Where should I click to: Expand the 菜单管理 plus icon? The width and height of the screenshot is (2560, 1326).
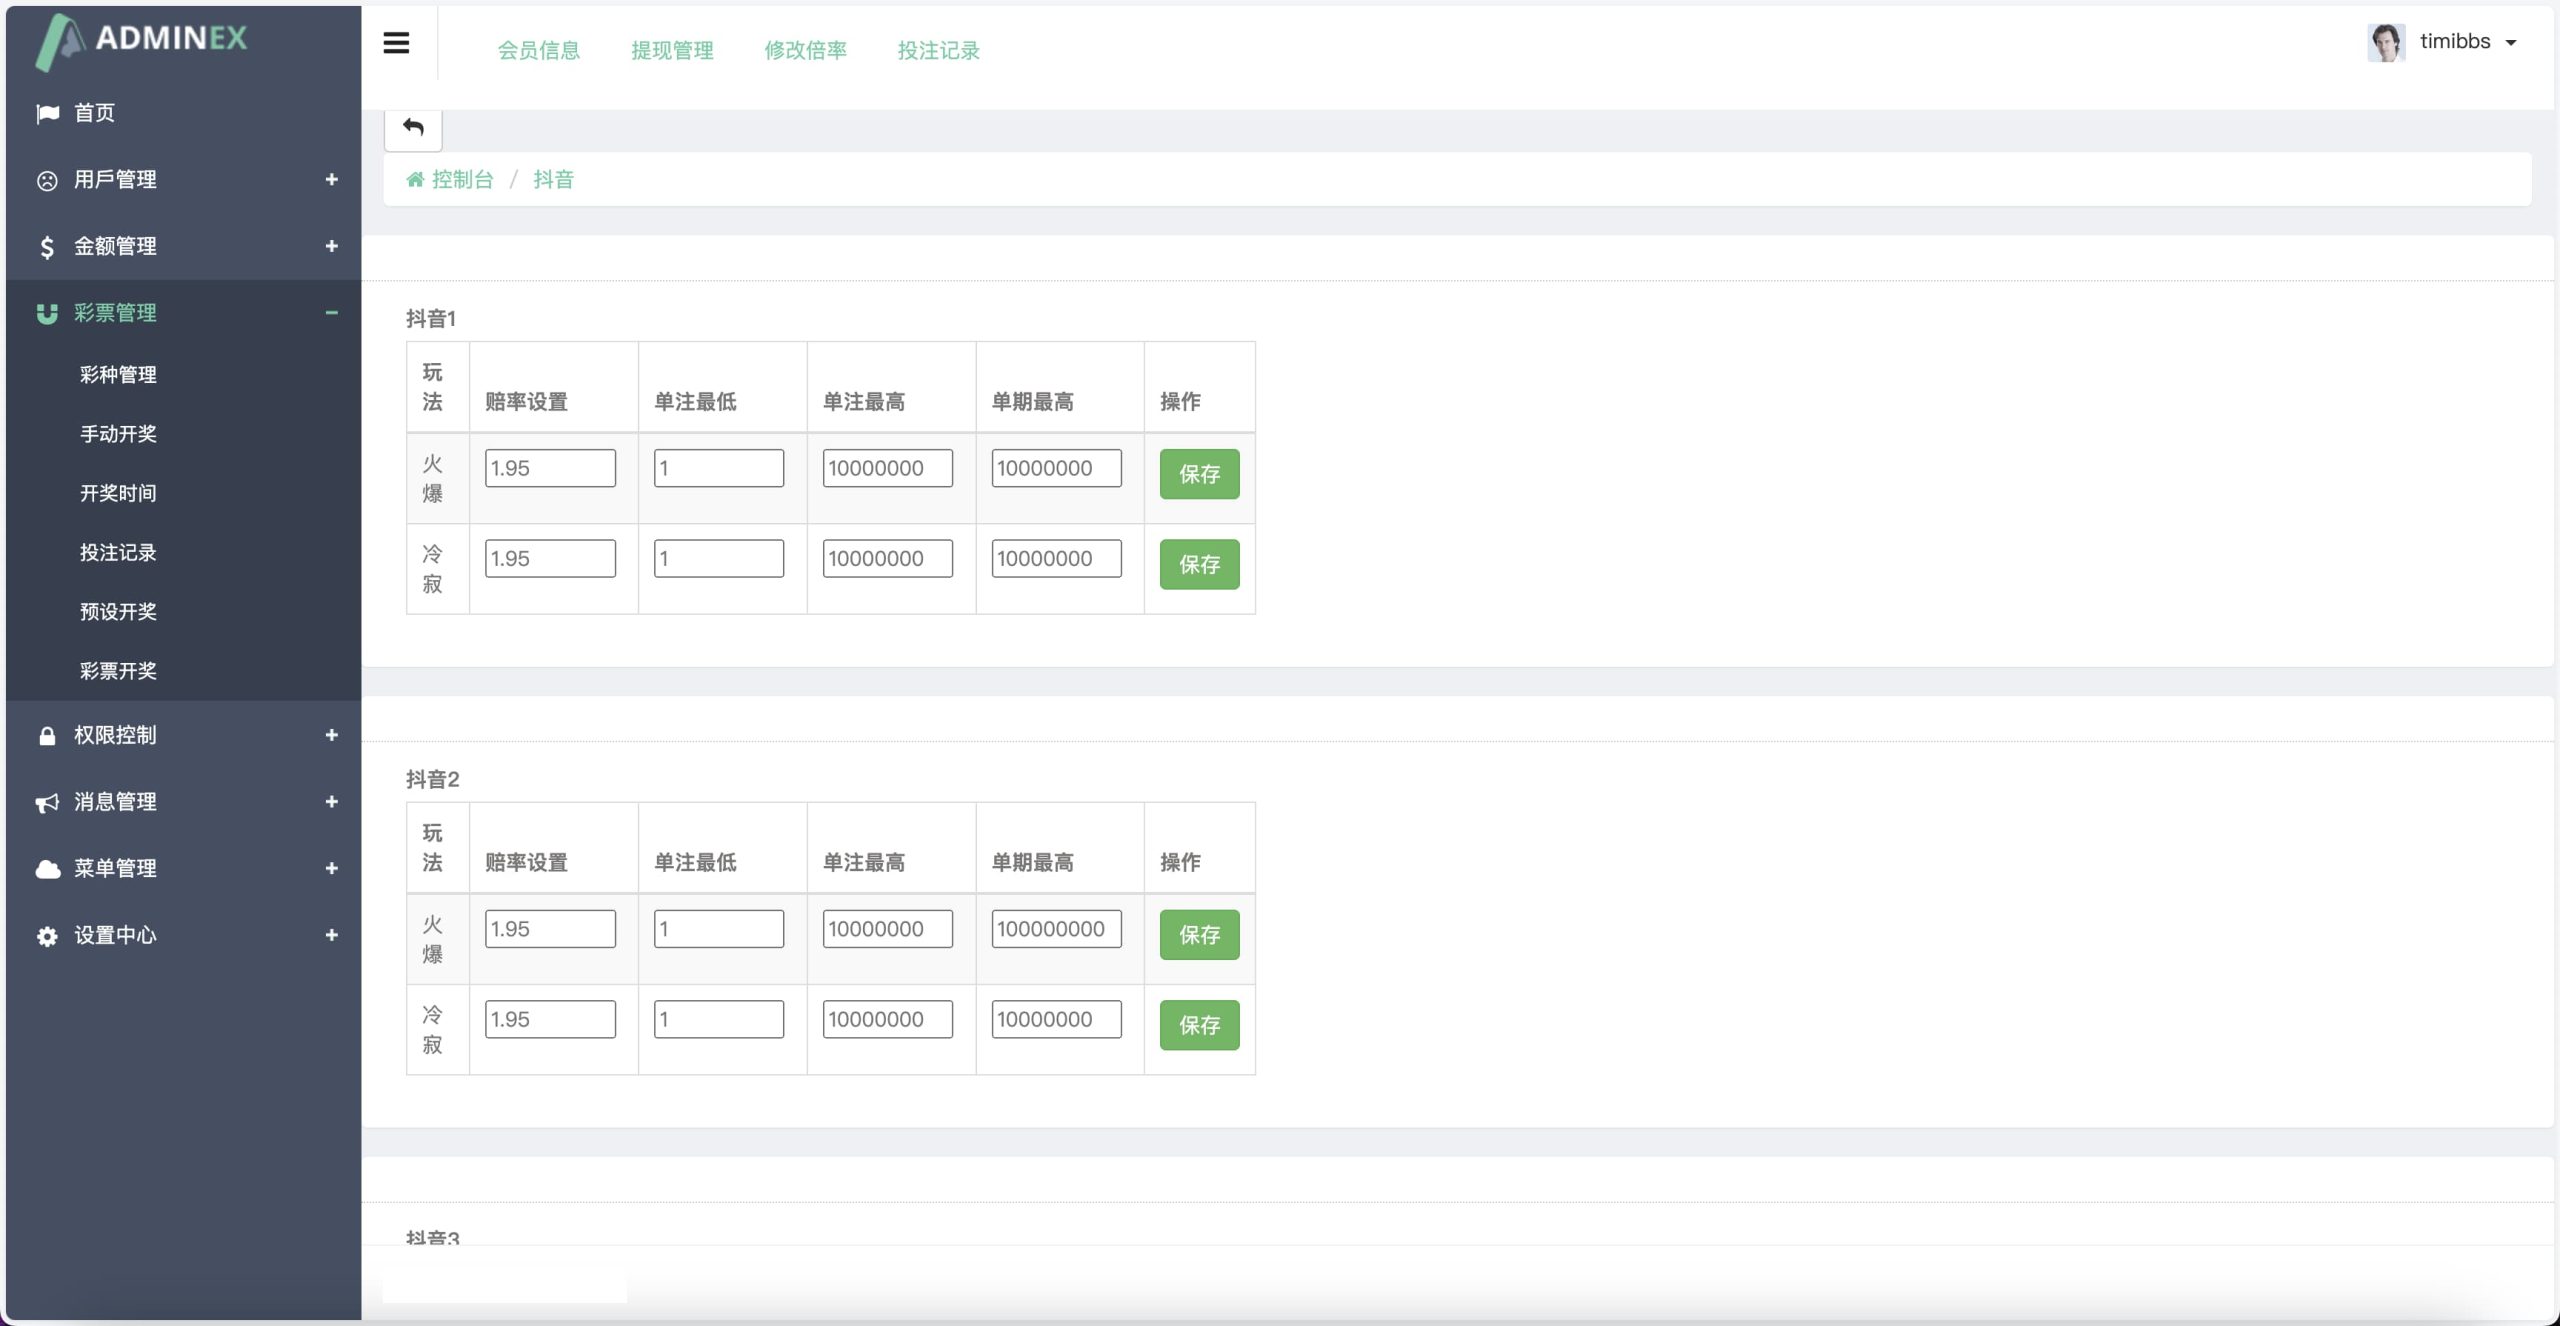pos(331,869)
